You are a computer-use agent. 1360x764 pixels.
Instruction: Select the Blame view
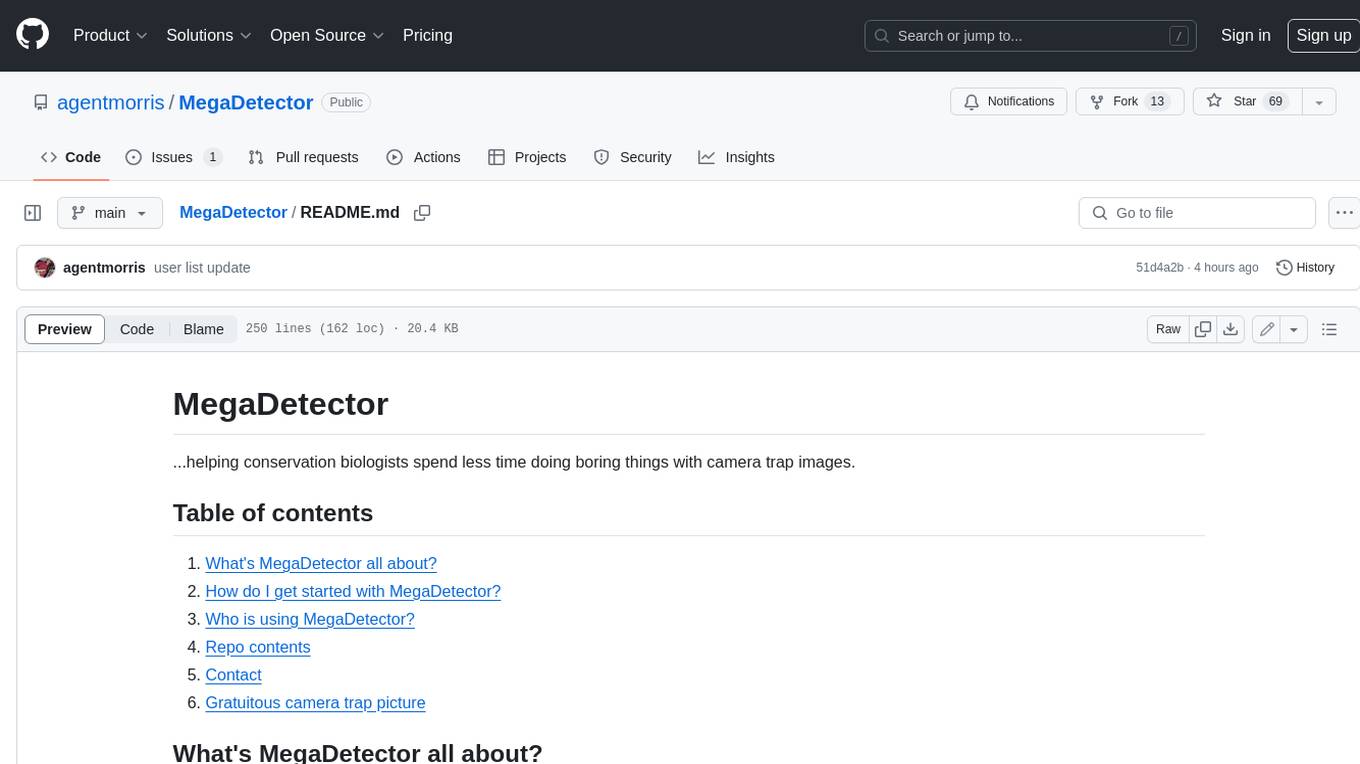point(203,329)
